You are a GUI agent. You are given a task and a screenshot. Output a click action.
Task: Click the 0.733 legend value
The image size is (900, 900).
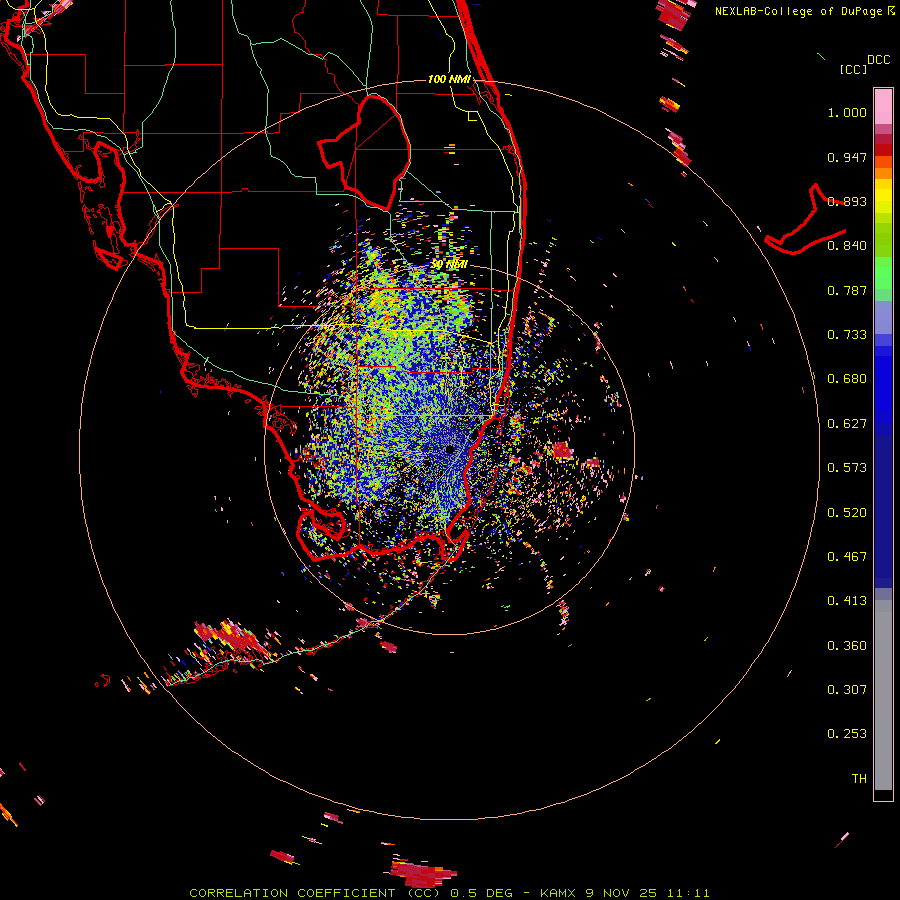tap(847, 335)
